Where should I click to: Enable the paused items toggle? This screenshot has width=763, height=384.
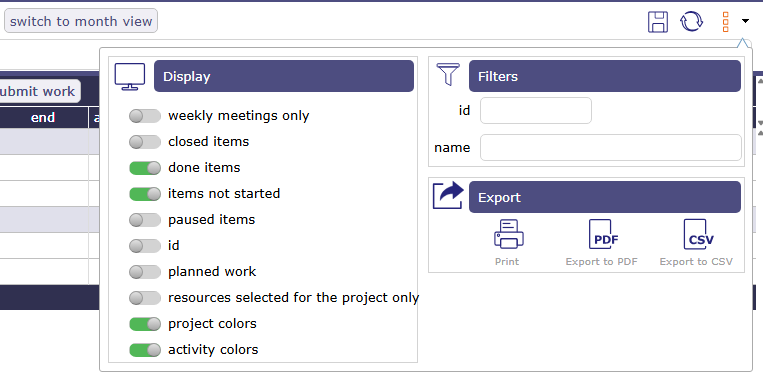pyautogui.click(x=145, y=220)
